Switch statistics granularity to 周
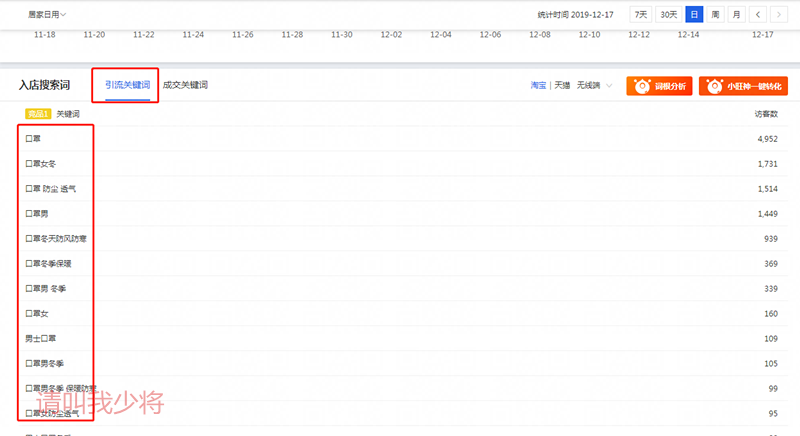800x436 pixels. (715, 14)
